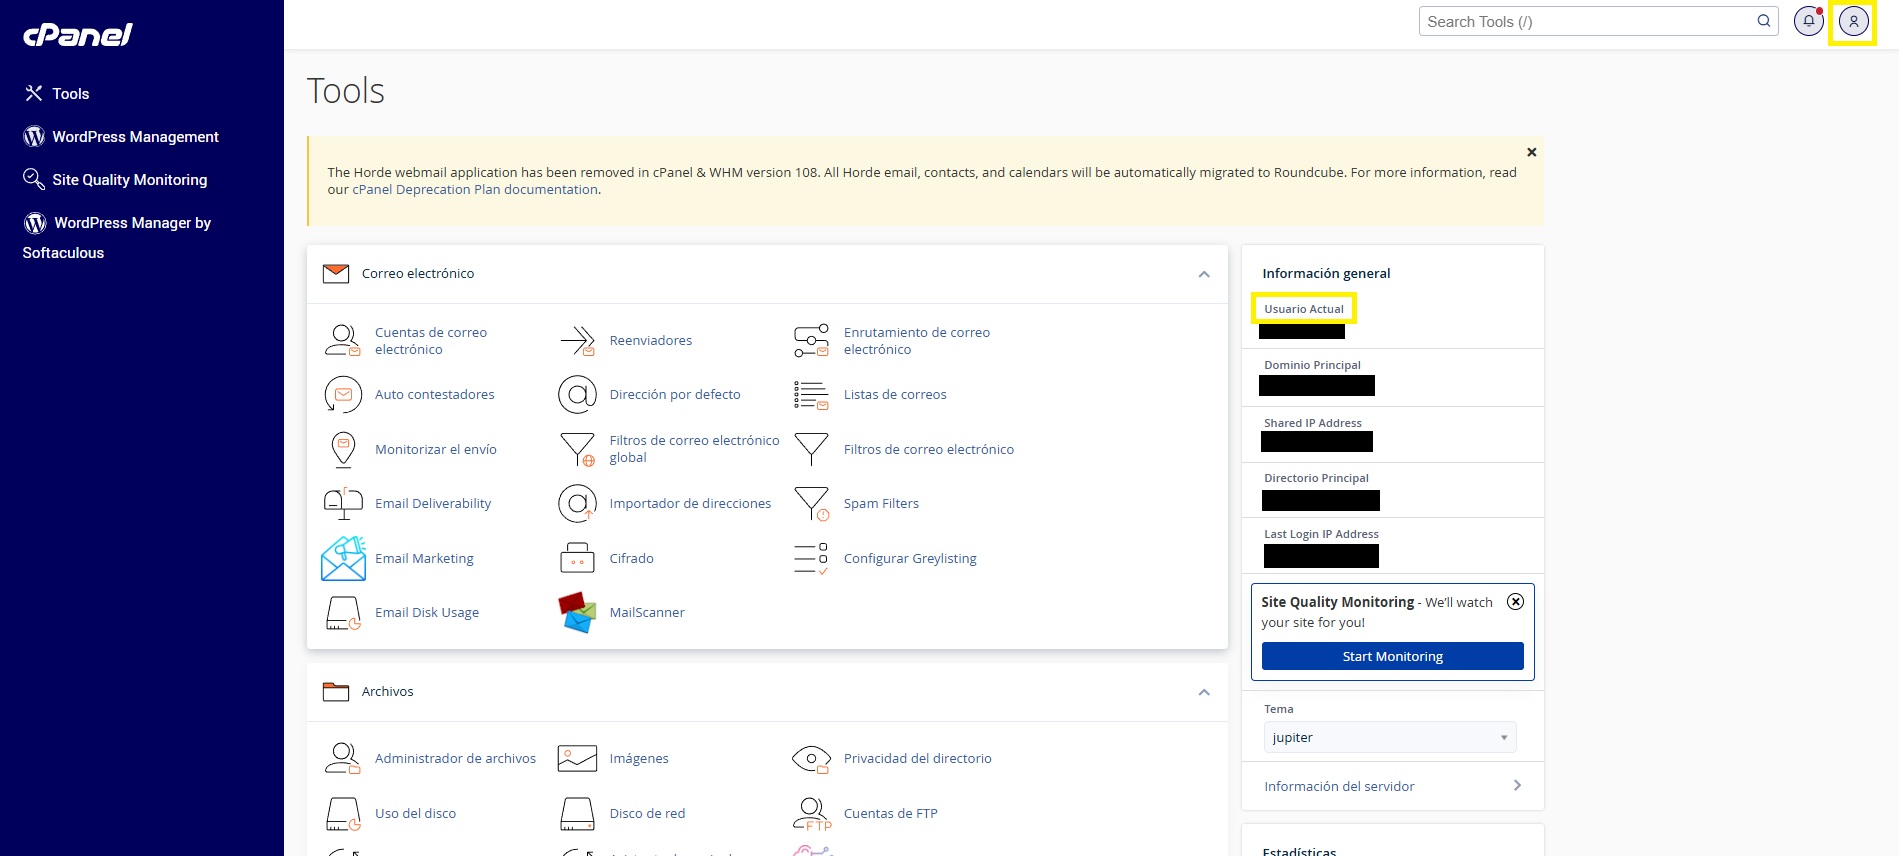Click the Email Marketing envelope icon
Viewport: 1899px width, 856px height.
point(343,558)
